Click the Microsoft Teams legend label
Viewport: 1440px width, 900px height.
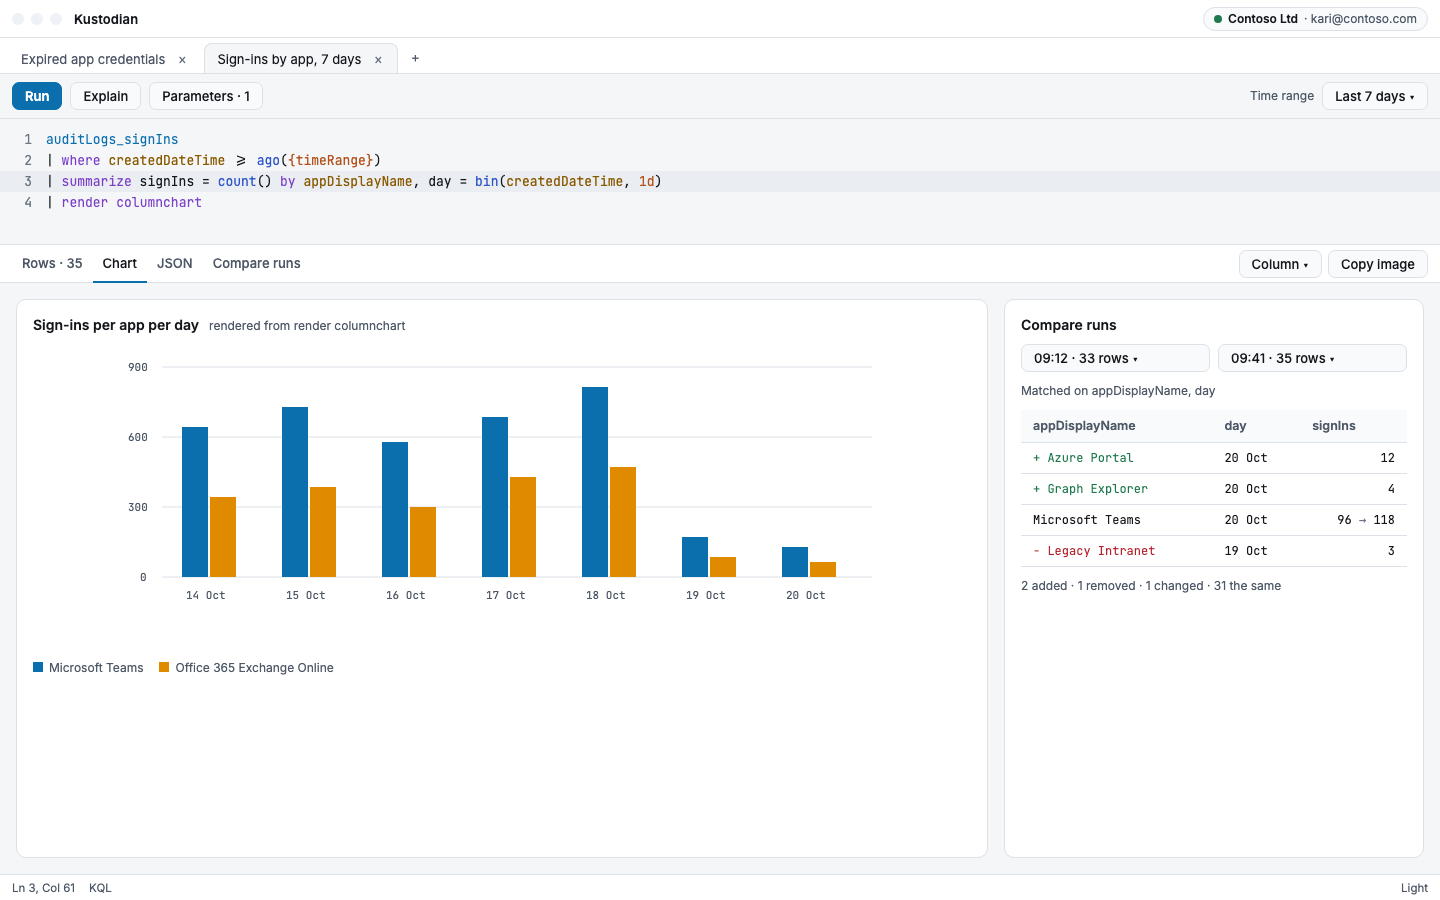[x=96, y=668]
